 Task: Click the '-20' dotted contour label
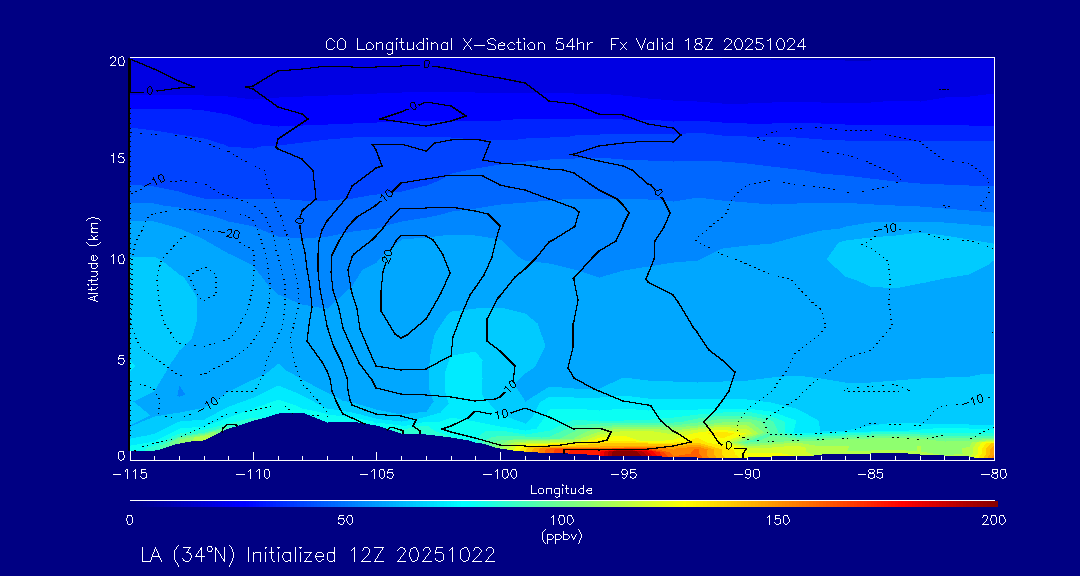(229, 235)
